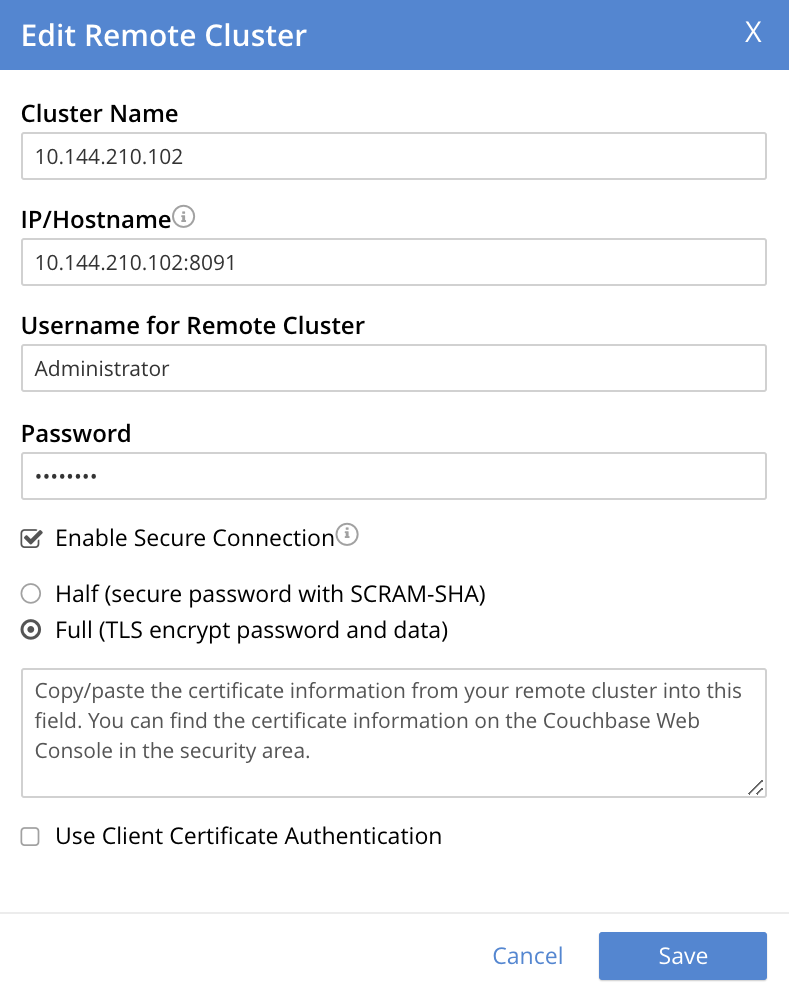Disable the Enable Secure Connection checkbox
The height and width of the screenshot is (995, 789).
(x=30, y=538)
